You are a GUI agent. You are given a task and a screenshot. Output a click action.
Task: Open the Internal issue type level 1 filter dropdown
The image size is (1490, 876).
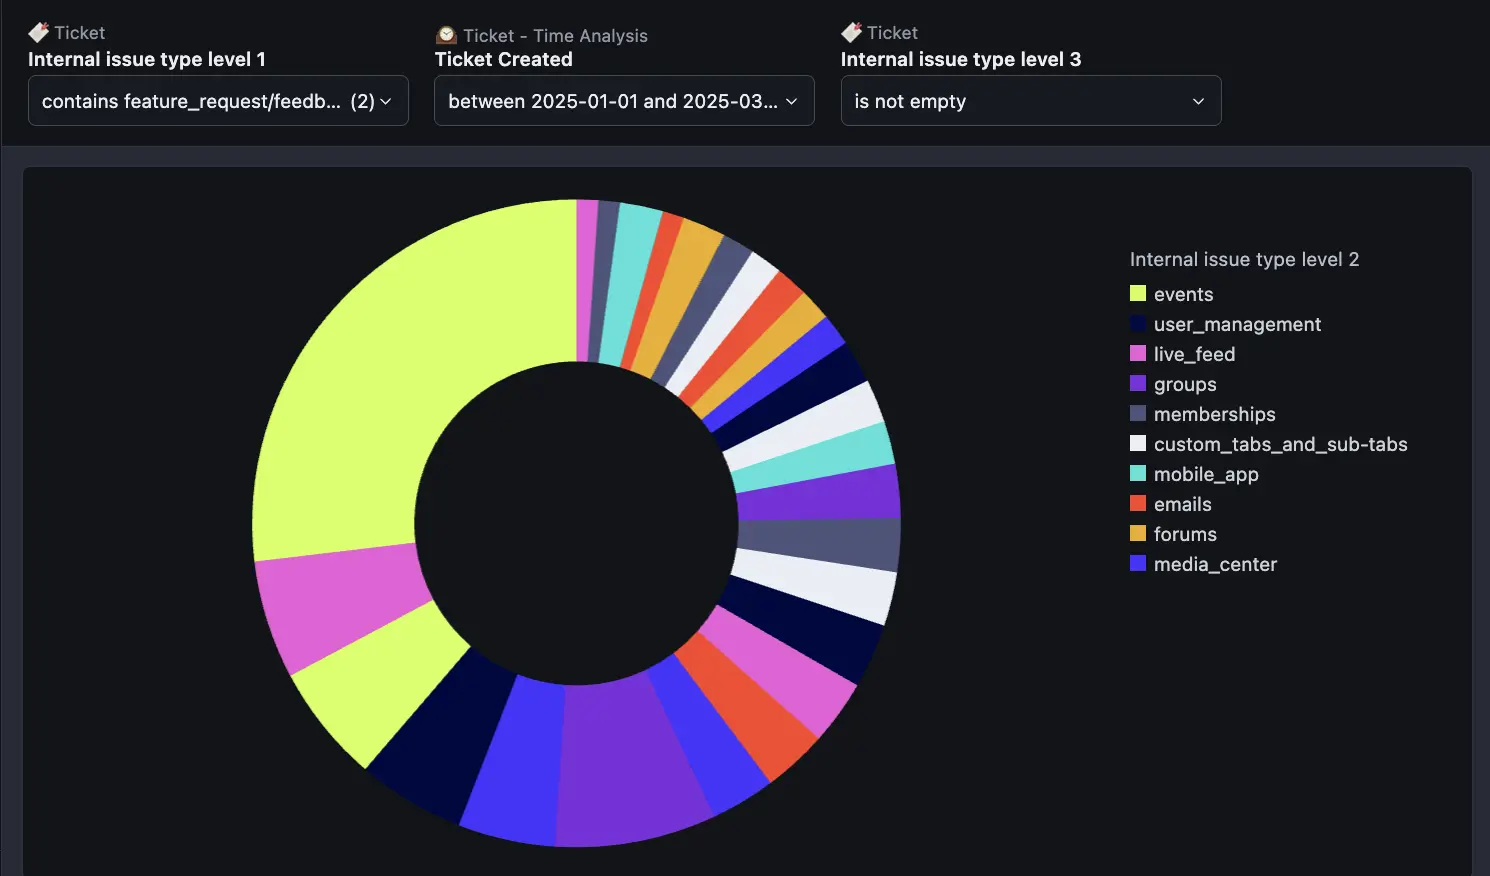(x=218, y=101)
